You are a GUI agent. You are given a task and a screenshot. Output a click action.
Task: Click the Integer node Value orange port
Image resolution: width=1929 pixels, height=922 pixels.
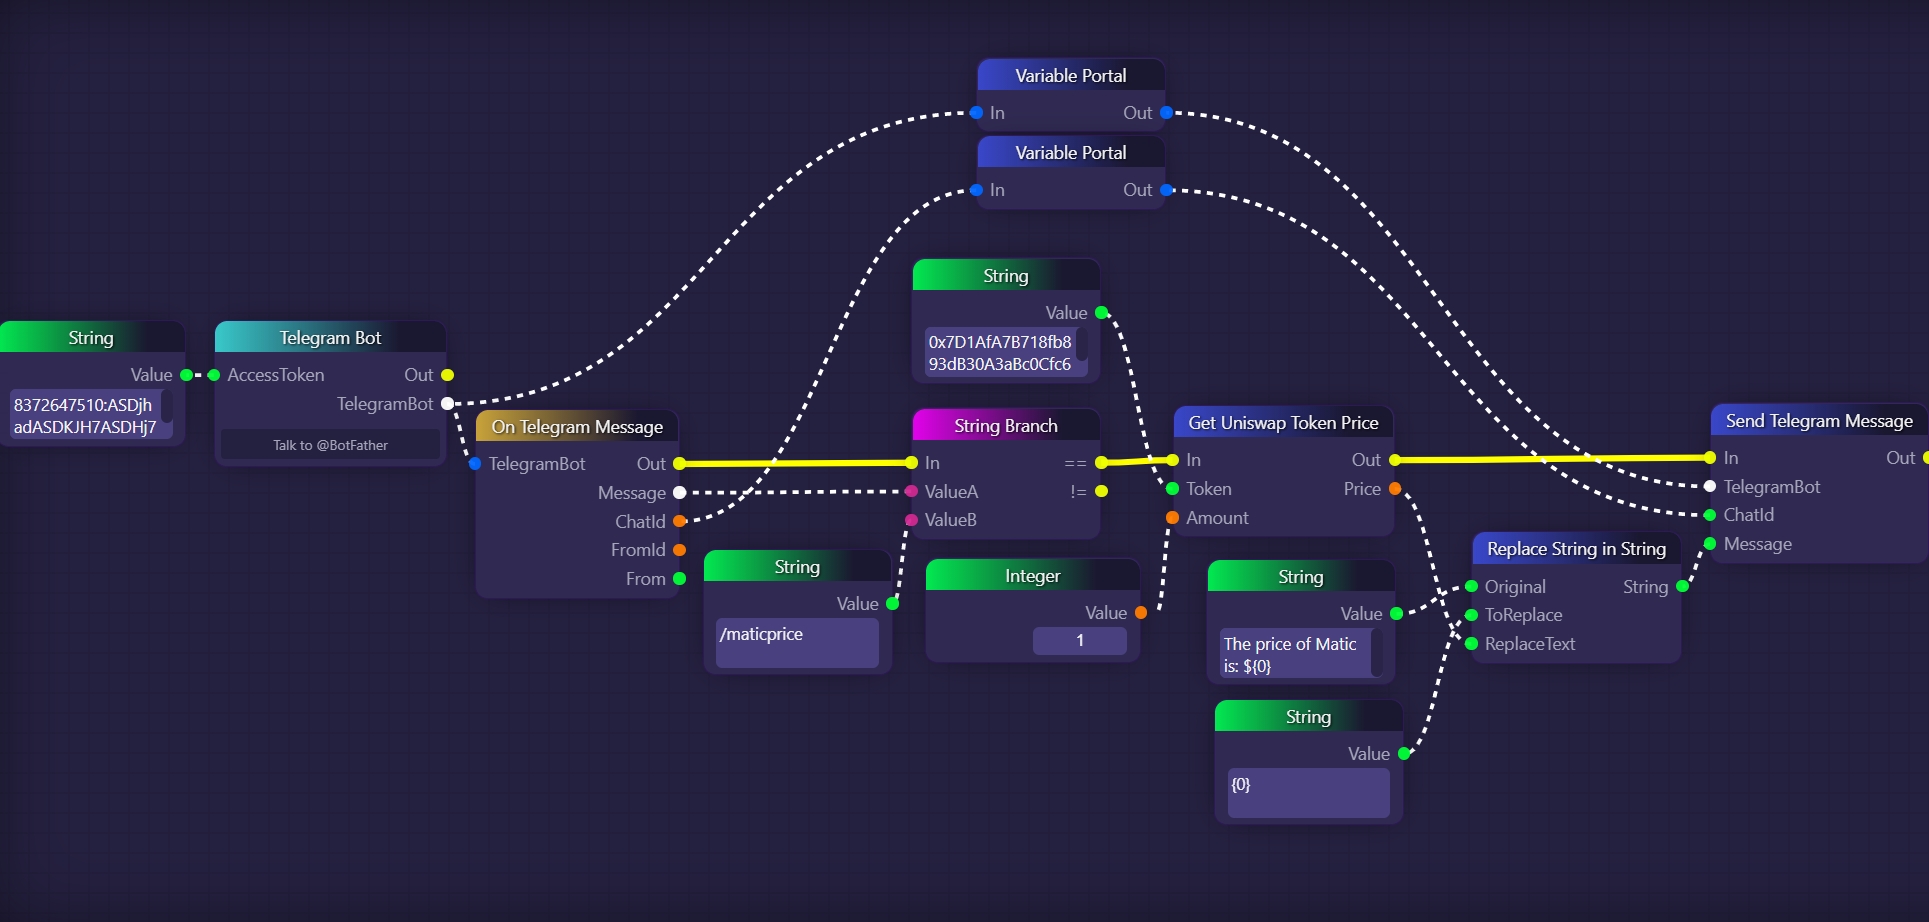click(1141, 613)
